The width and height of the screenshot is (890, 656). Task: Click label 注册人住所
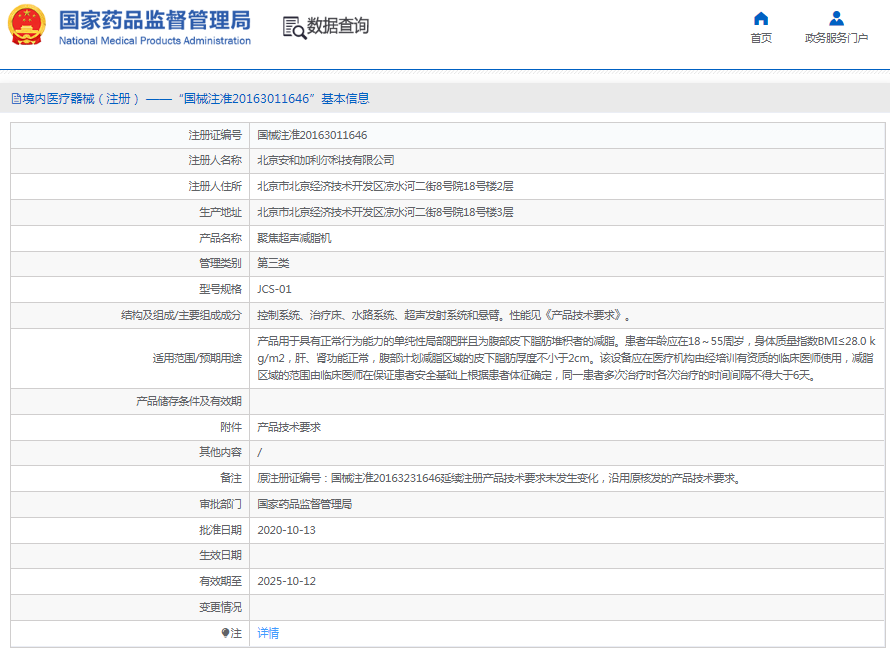[215, 186]
